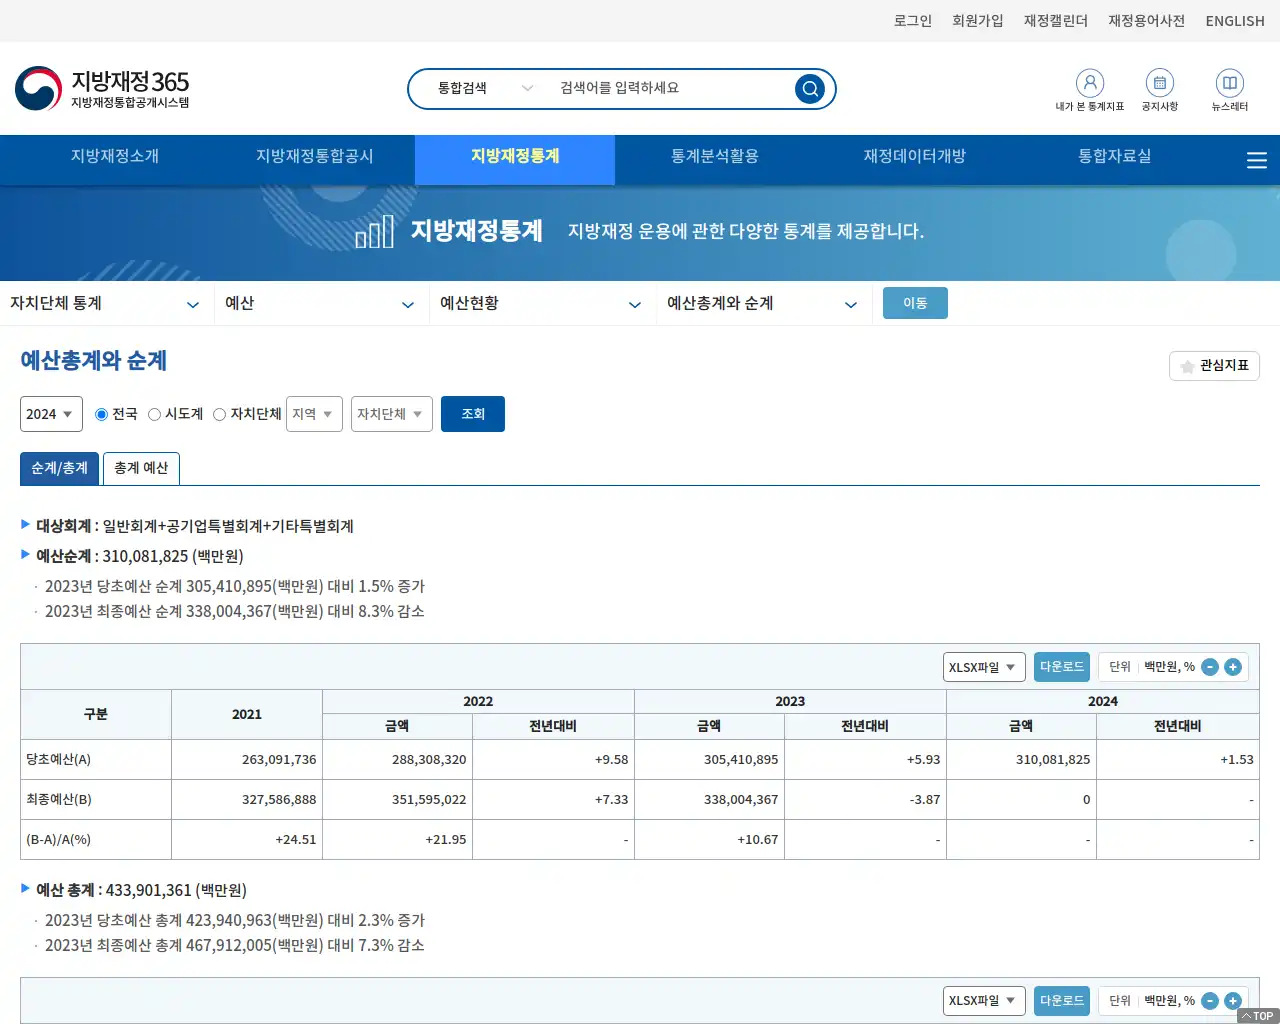Click 회원가입 link
Image resolution: width=1280 pixels, height=1024 pixels.
pos(978,21)
